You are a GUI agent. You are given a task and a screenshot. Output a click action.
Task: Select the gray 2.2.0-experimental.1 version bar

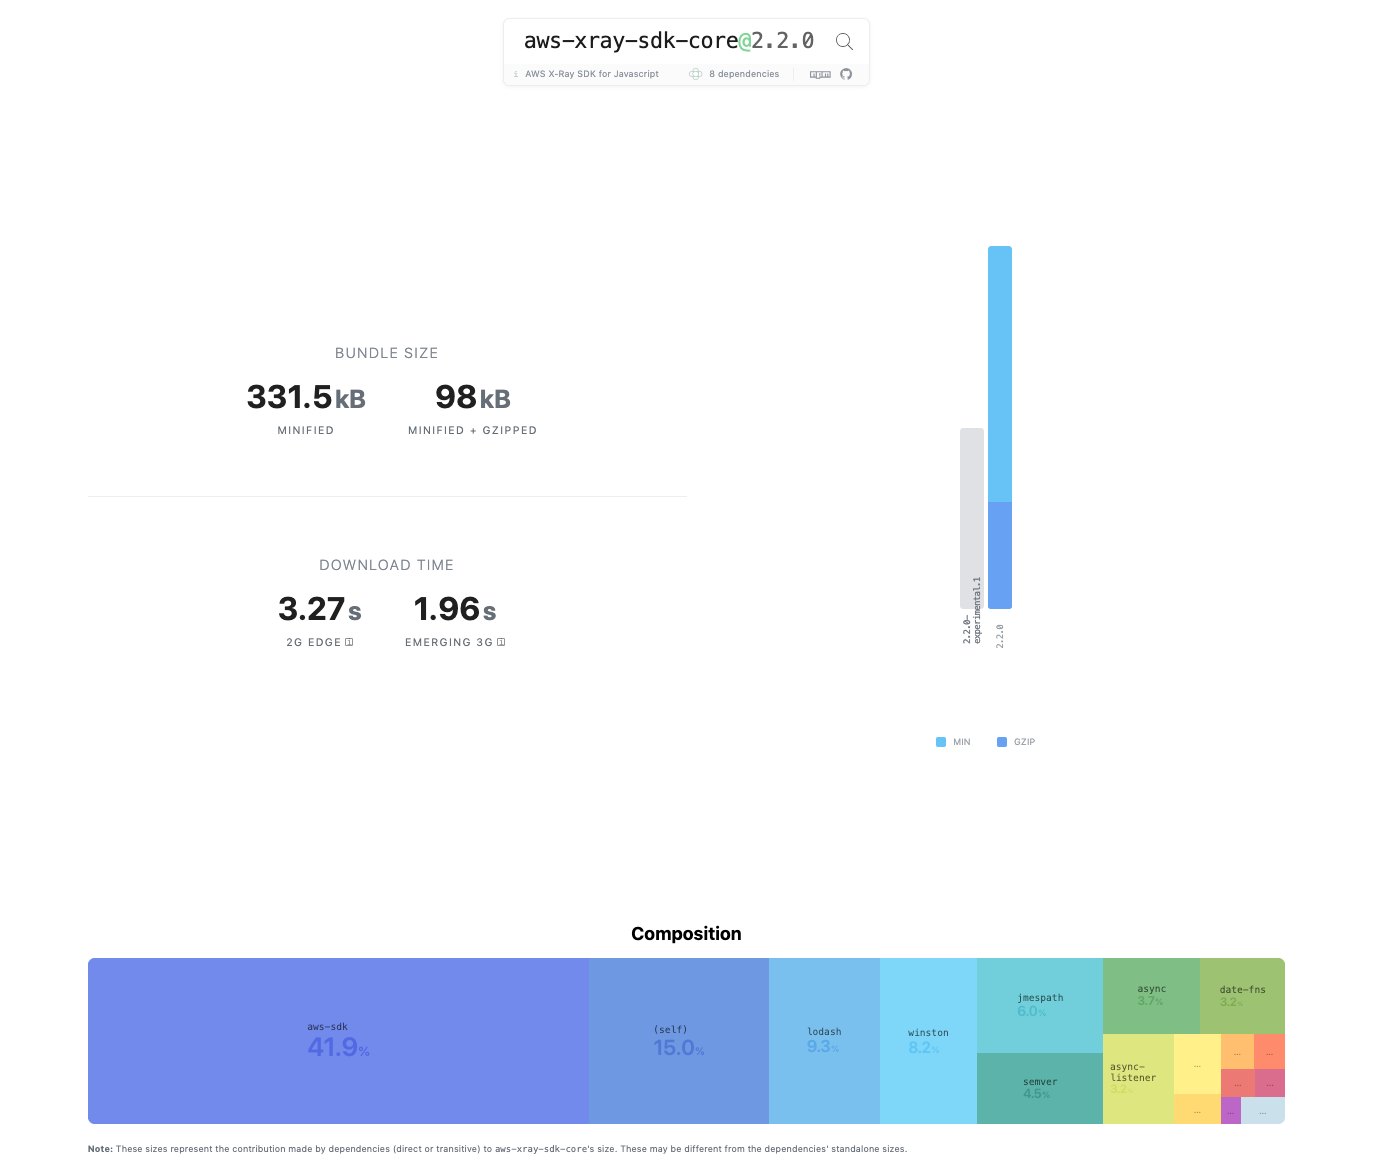(x=972, y=518)
